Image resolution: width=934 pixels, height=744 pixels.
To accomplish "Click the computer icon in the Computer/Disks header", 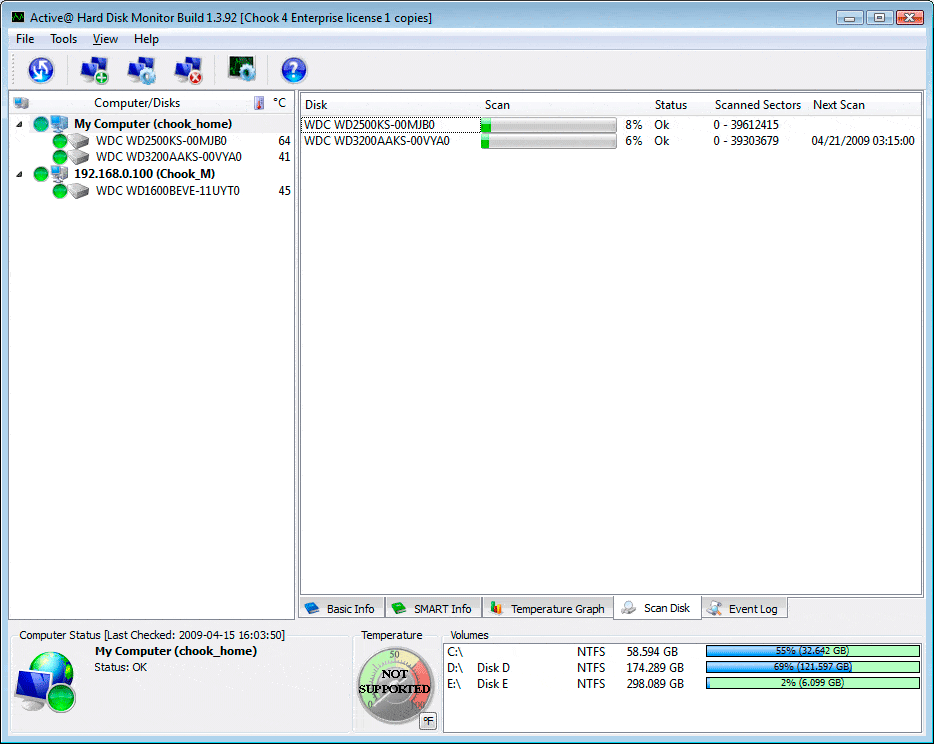I will coord(21,103).
